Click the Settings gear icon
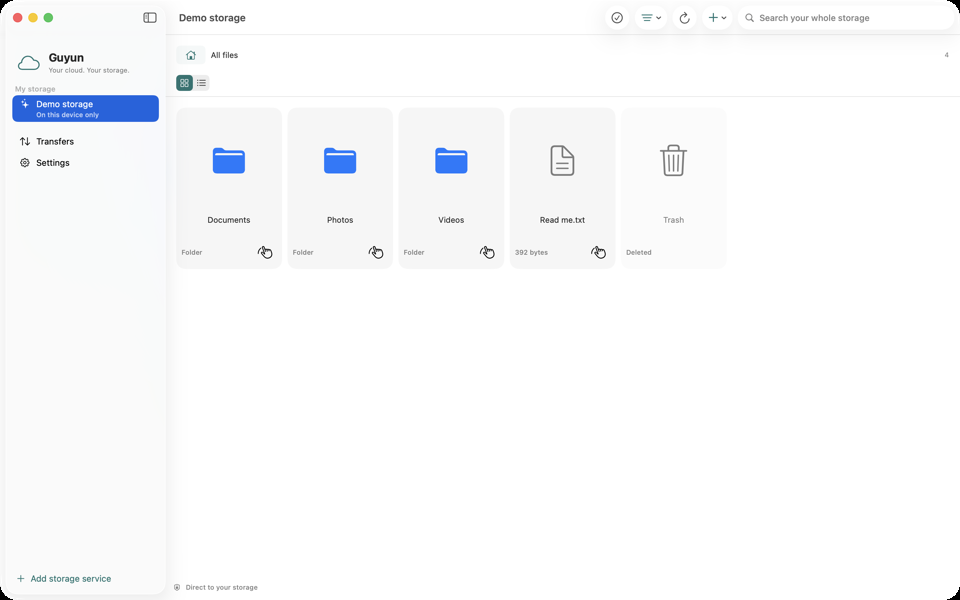 [24, 163]
